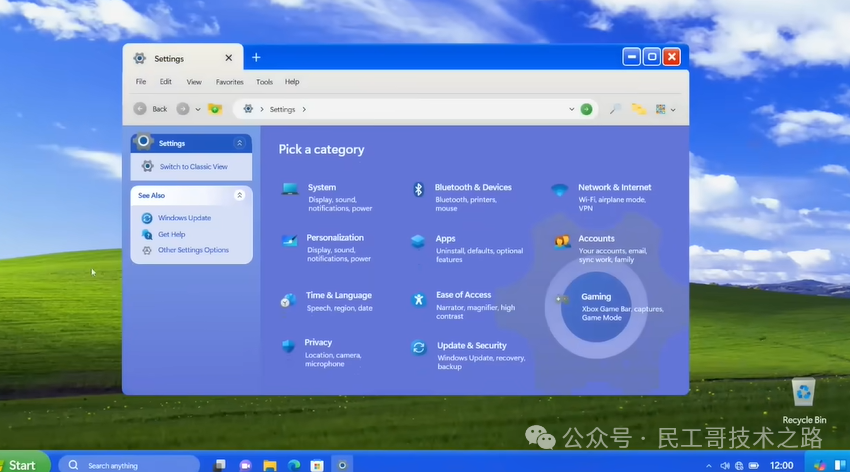Open the Favorites menu

pyautogui.click(x=229, y=82)
